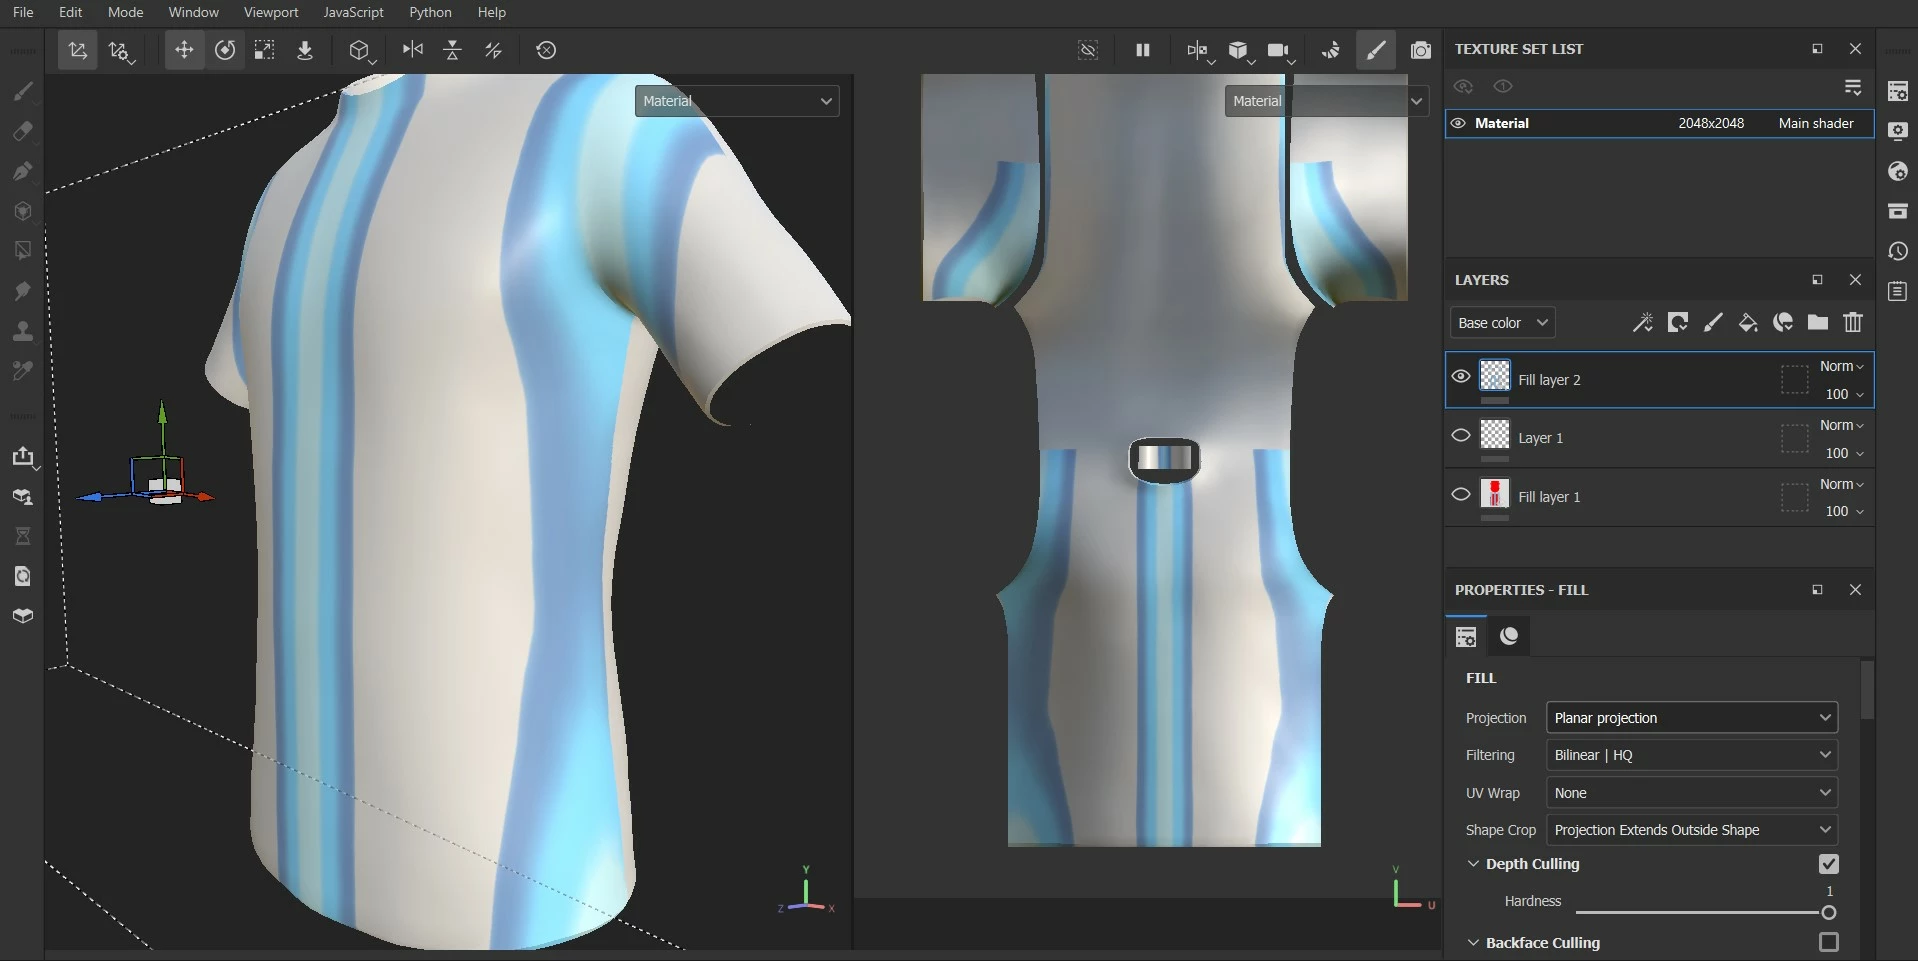Pause the viewport rendering
The image size is (1918, 961).
click(x=1142, y=50)
